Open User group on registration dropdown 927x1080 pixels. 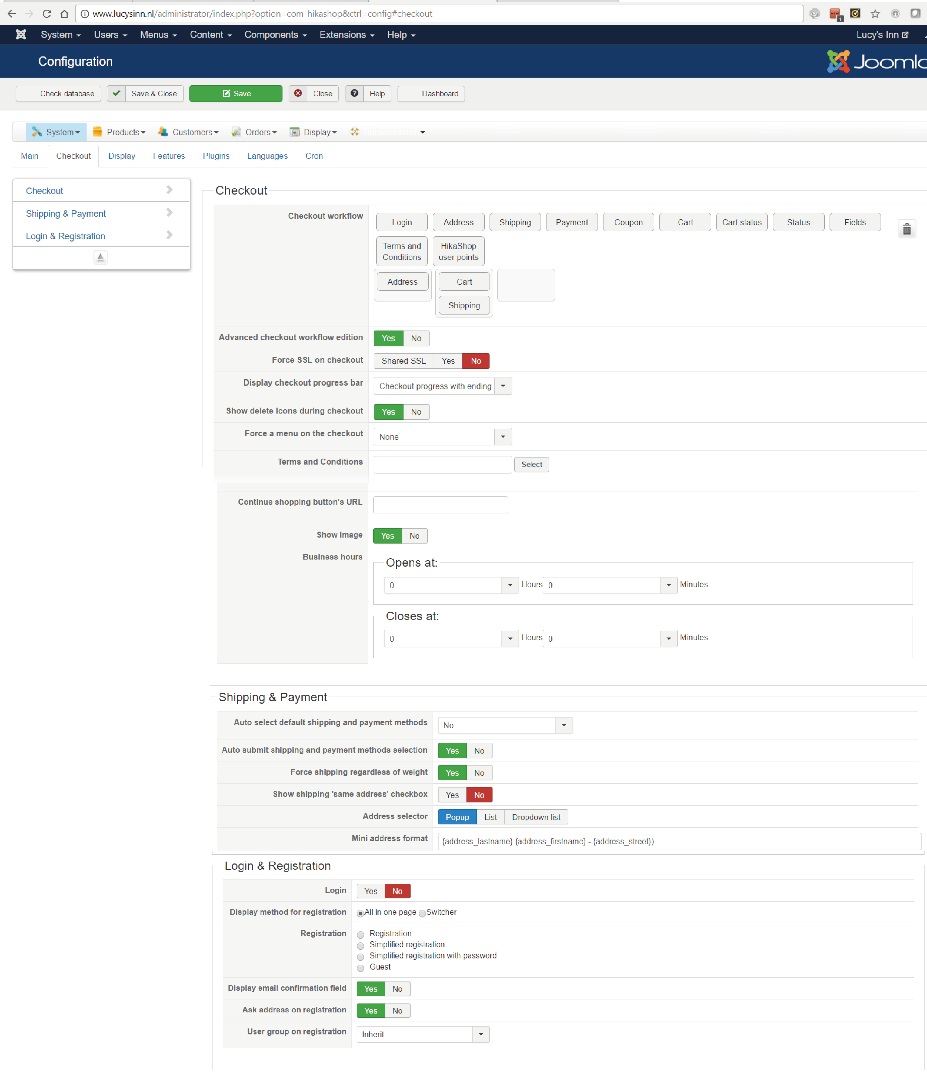click(423, 1034)
